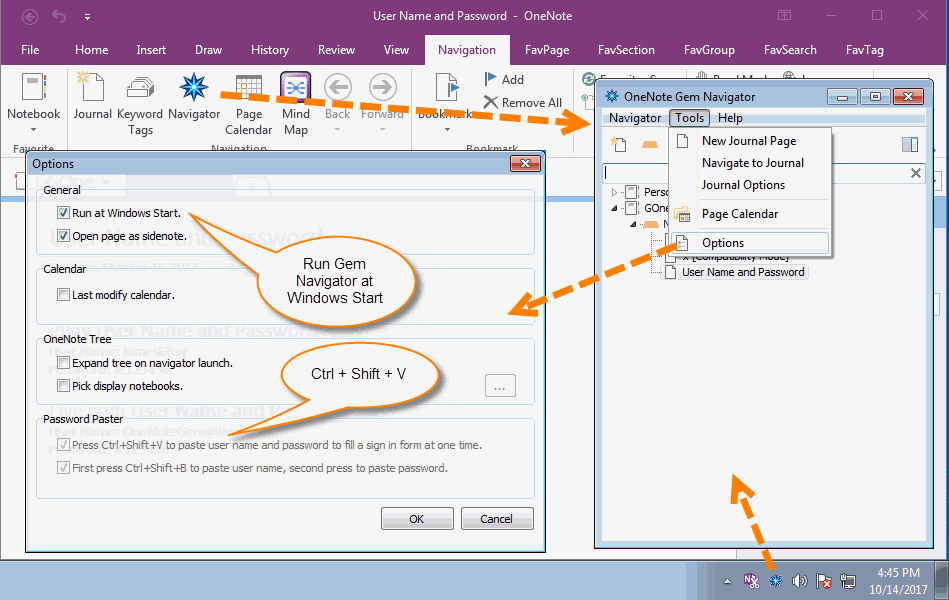Switch to the Insert ribbon tab
The height and width of the screenshot is (600, 949).
pyautogui.click(x=151, y=50)
